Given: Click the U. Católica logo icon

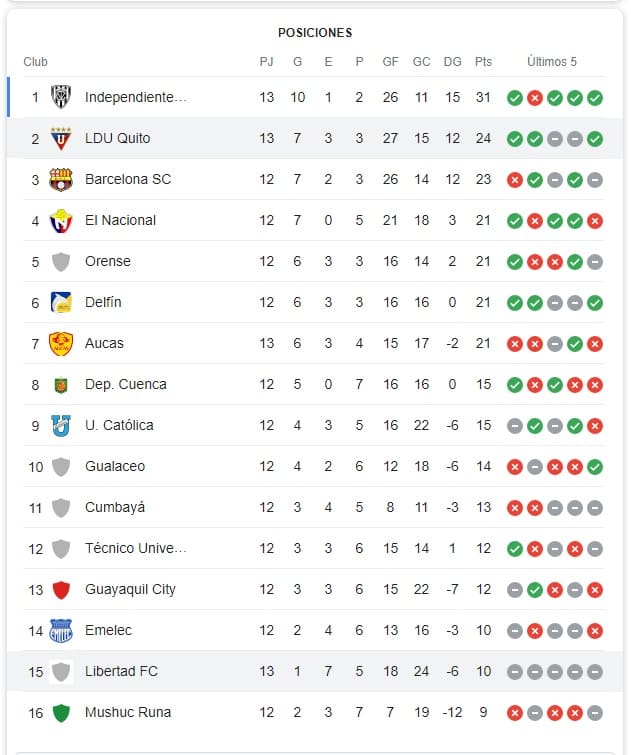Looking at the screenshot, I should click(x=61, y=425).
